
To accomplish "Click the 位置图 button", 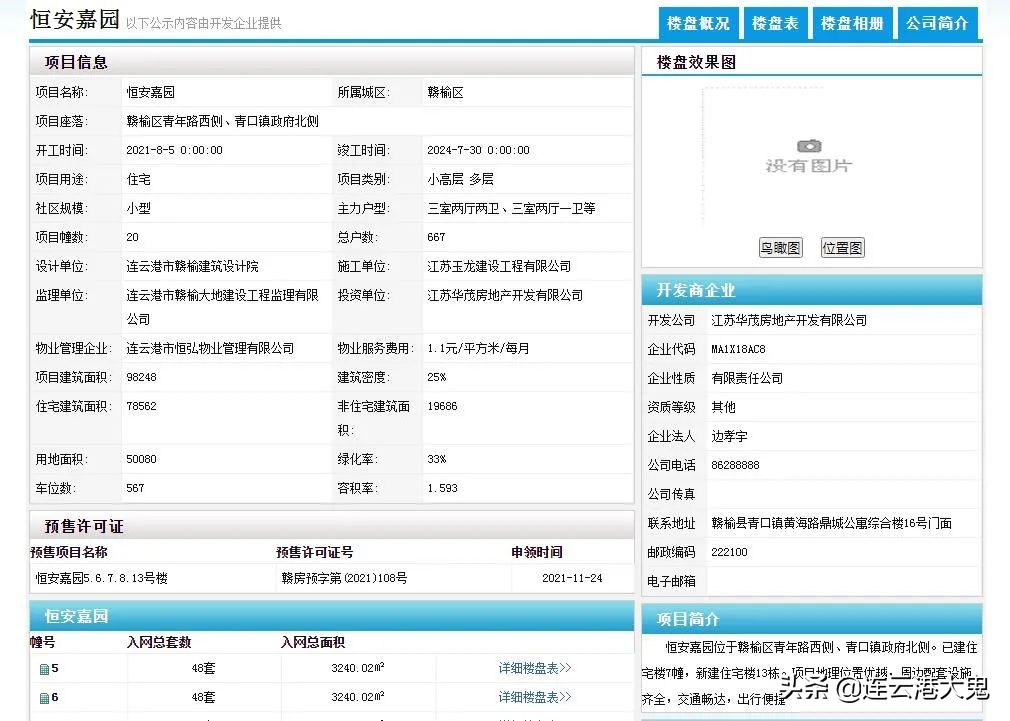I will (x=842, y=247).
